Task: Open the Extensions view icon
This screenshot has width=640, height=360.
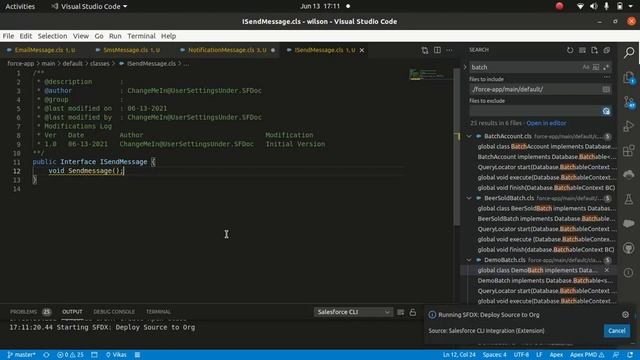Action: pos(629,151)
